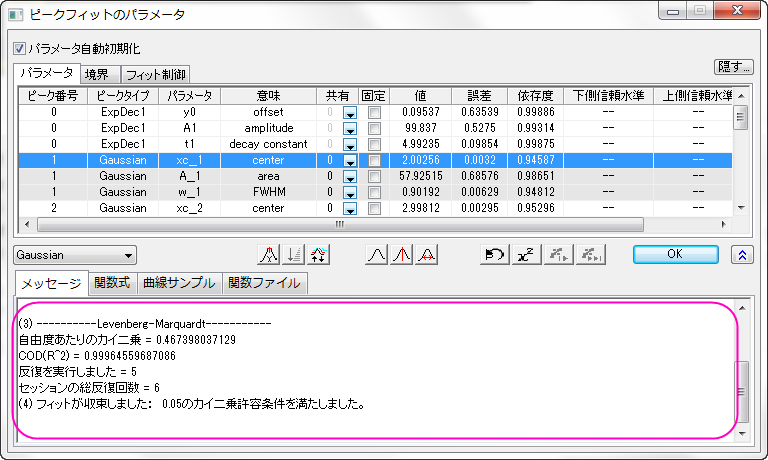This screenshot has width=768, height=460.
Task: Click the peak center red line icon
Action: [402, 255]
